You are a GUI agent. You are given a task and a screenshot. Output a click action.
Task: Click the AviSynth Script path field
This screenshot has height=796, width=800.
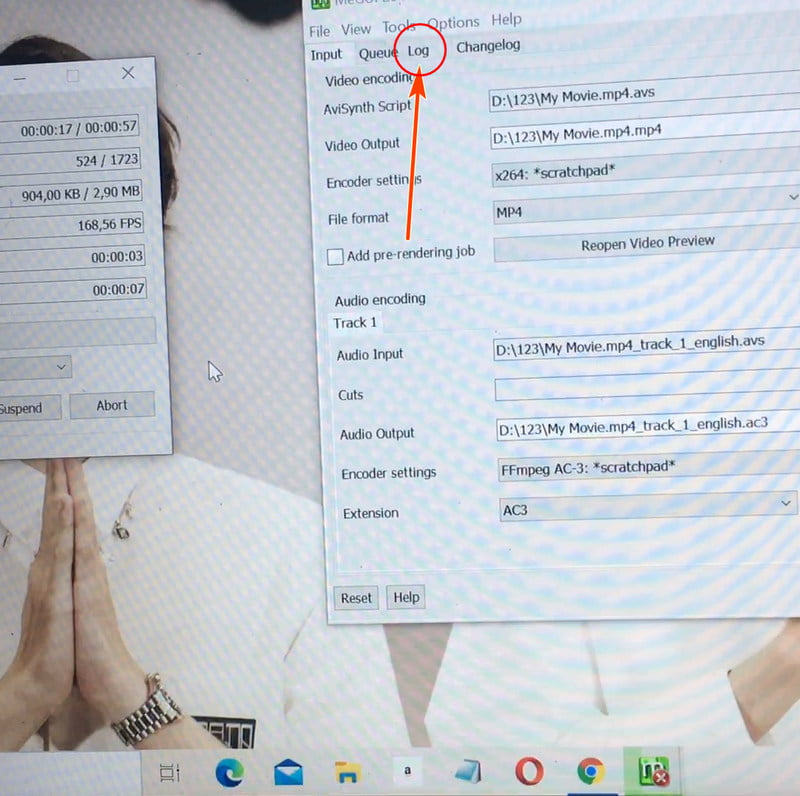point(644,91)
